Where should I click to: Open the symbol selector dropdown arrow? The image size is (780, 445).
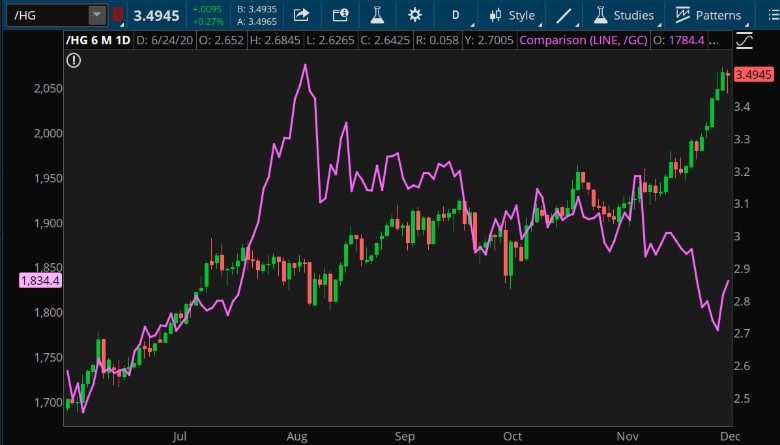[x=98, y=15]
